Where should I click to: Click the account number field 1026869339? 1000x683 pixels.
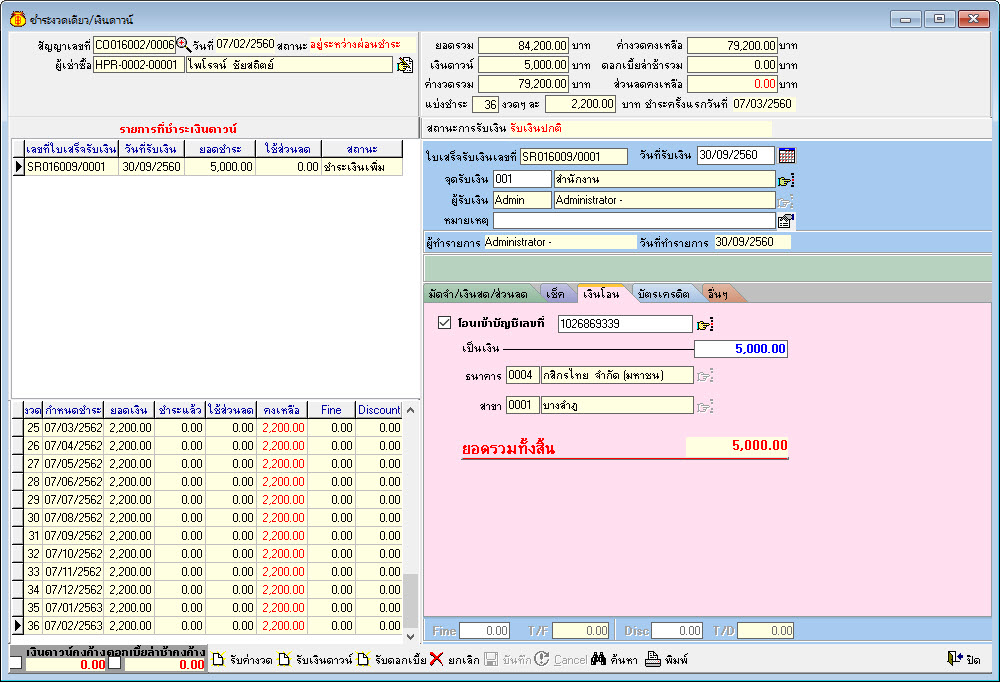pos(625,324)
